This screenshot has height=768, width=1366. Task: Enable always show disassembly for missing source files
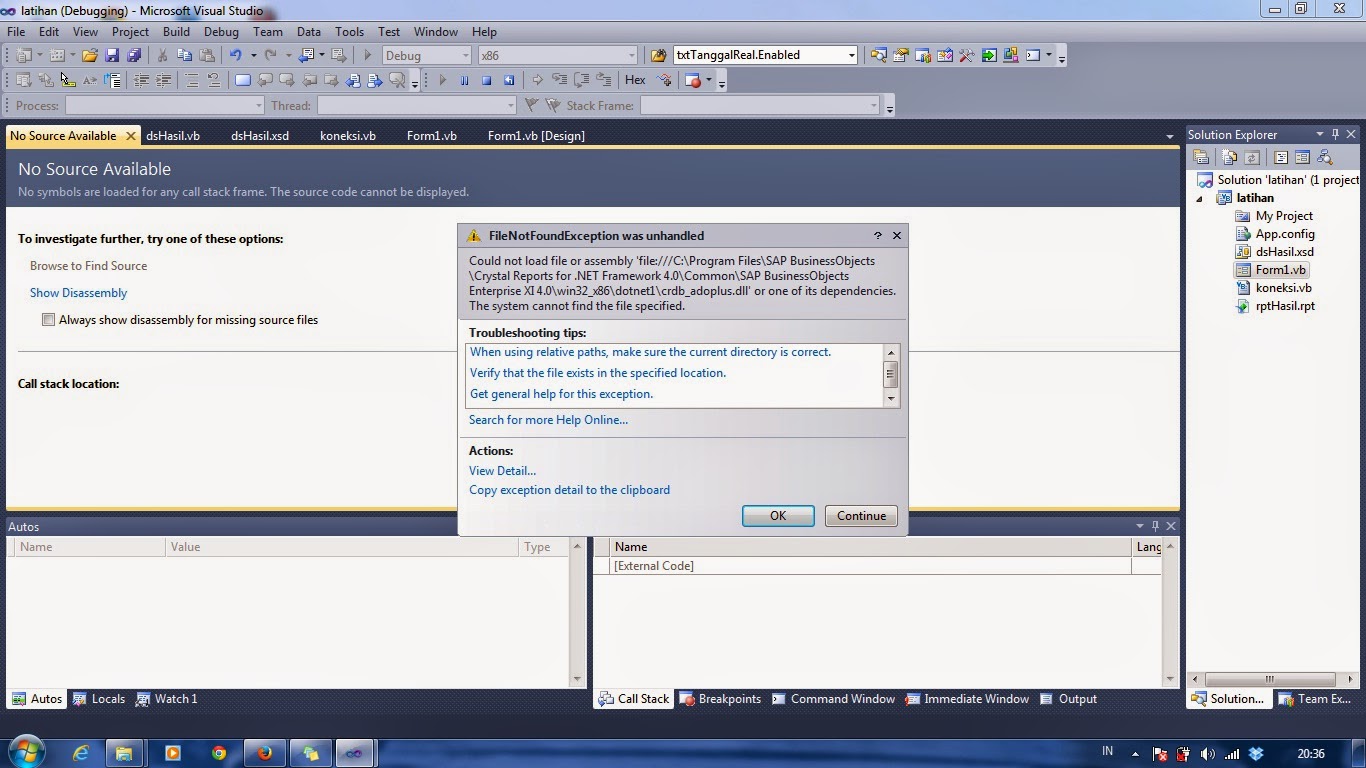click(x=48, y=319)
